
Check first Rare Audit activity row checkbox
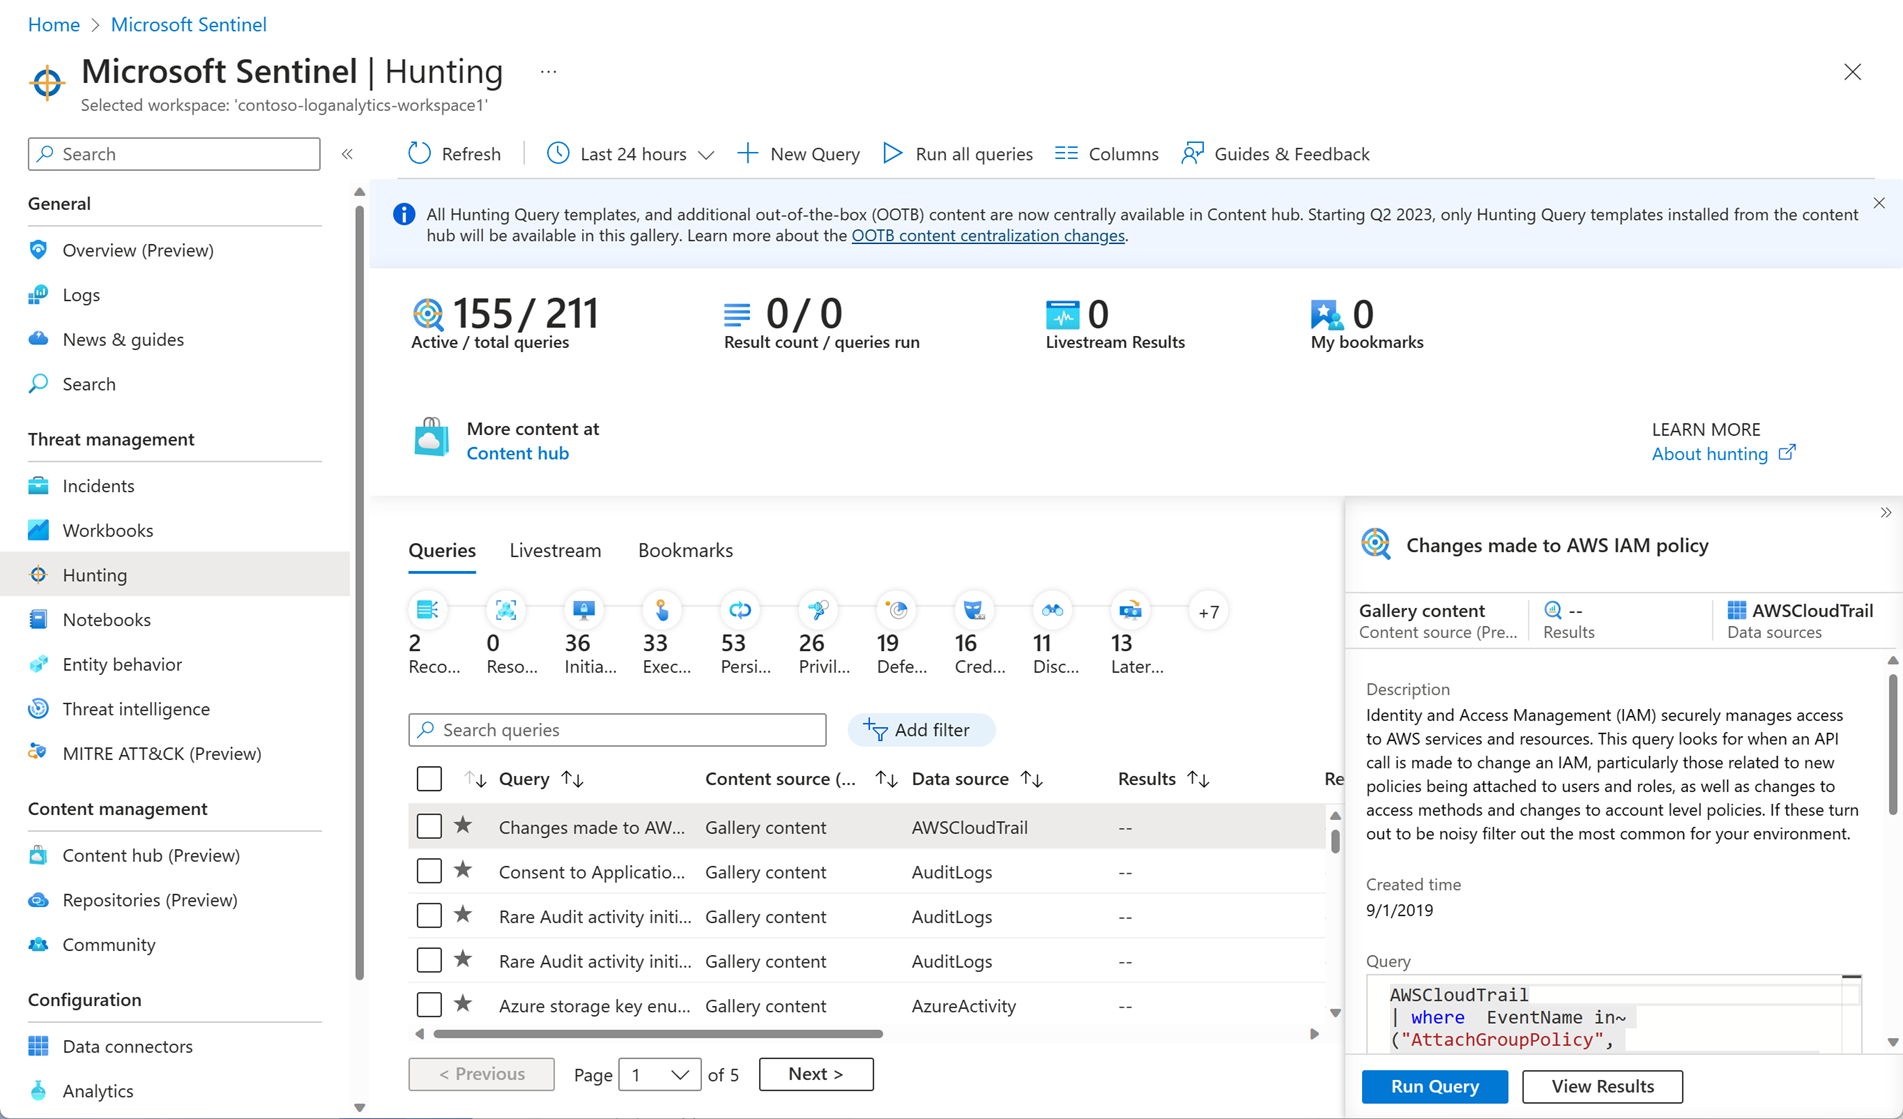[429, 915]
